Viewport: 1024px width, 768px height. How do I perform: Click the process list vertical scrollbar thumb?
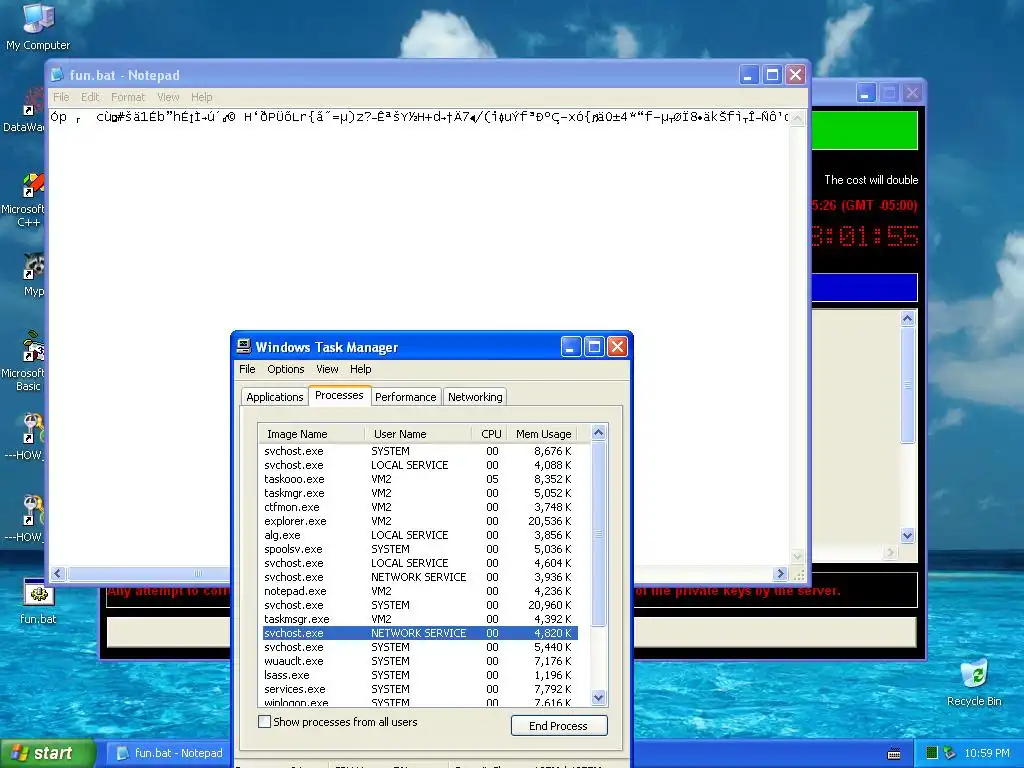[598, 534]
